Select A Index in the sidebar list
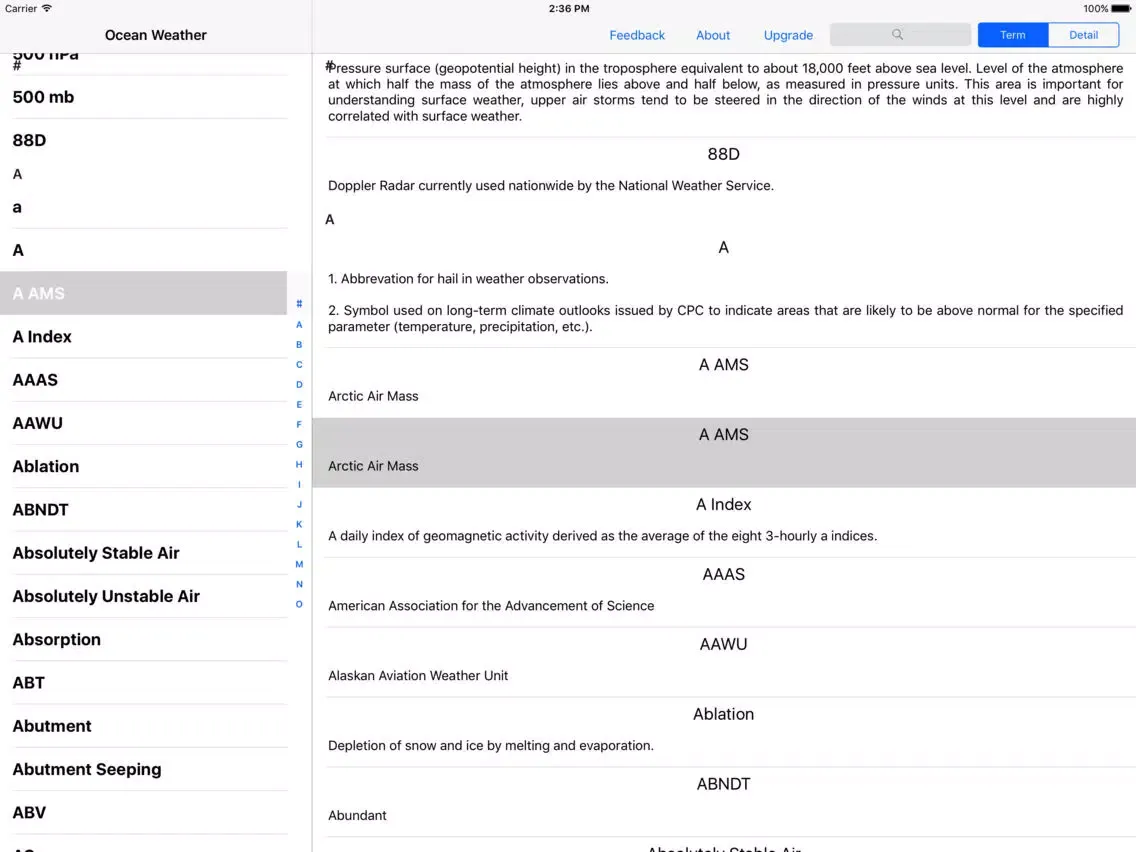Image resolution: width=1136 pixels, height=852 pixels. click(x=143, y=337)
